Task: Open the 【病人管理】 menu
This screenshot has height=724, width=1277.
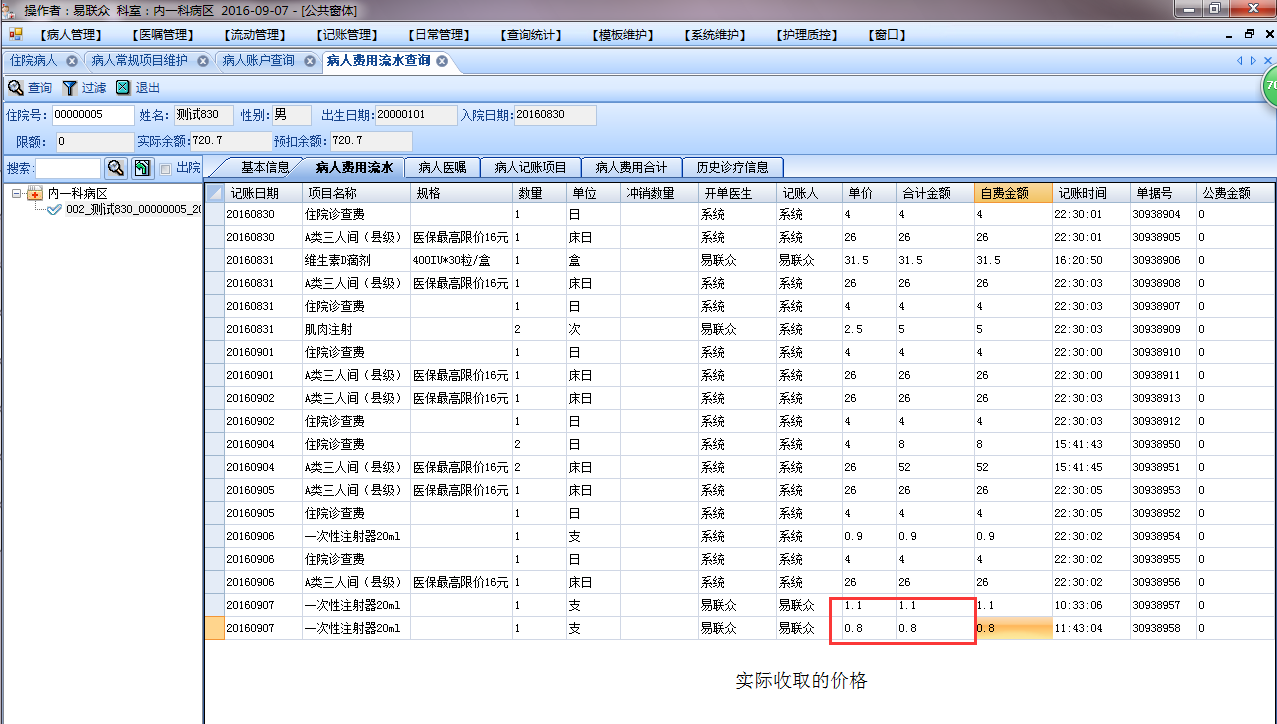Action: (x=69, y=35)
